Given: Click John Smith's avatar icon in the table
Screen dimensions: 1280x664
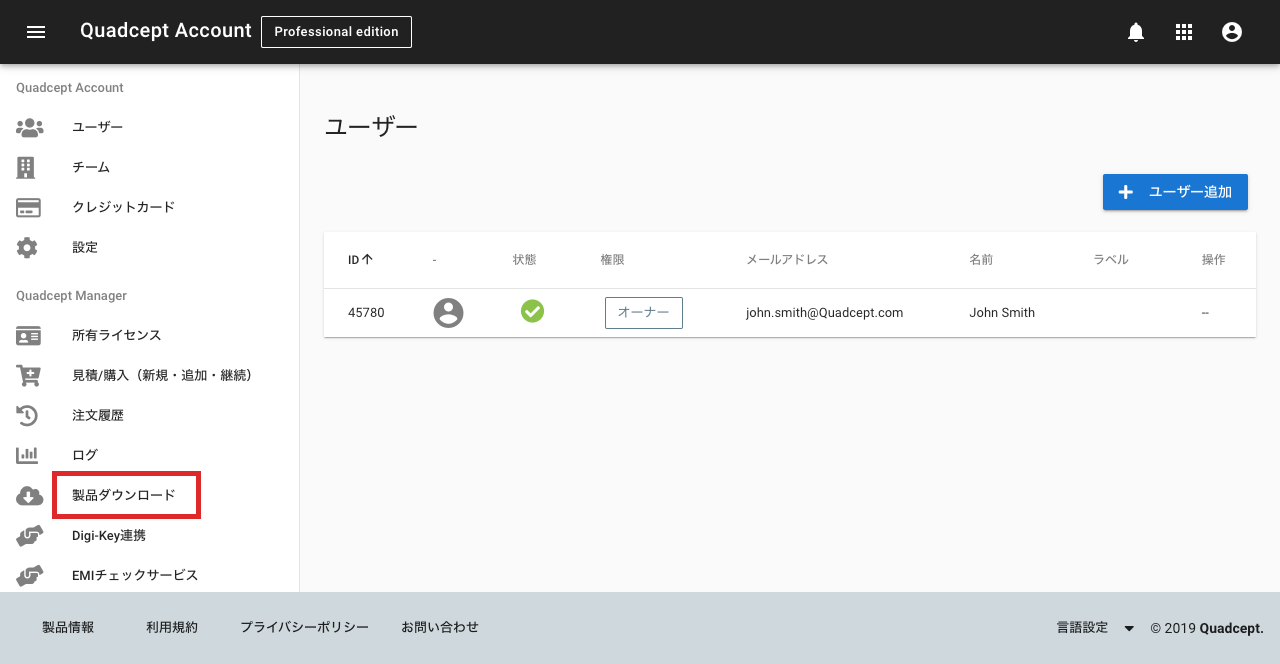Looking at the screenshot, I should 448,312.
